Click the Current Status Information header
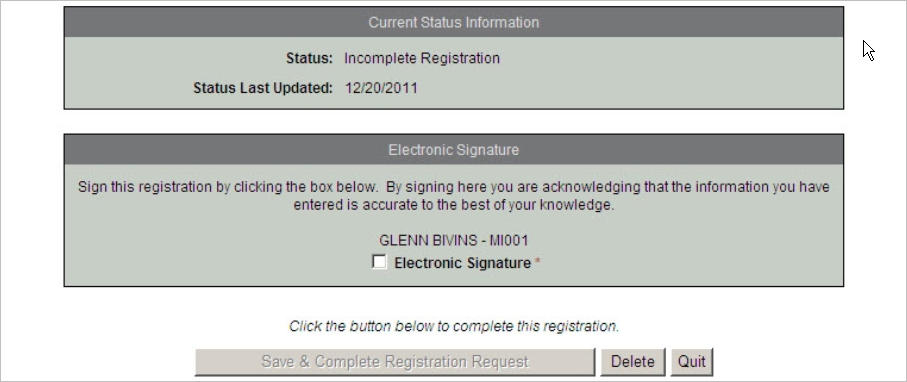 pos(454,23)
